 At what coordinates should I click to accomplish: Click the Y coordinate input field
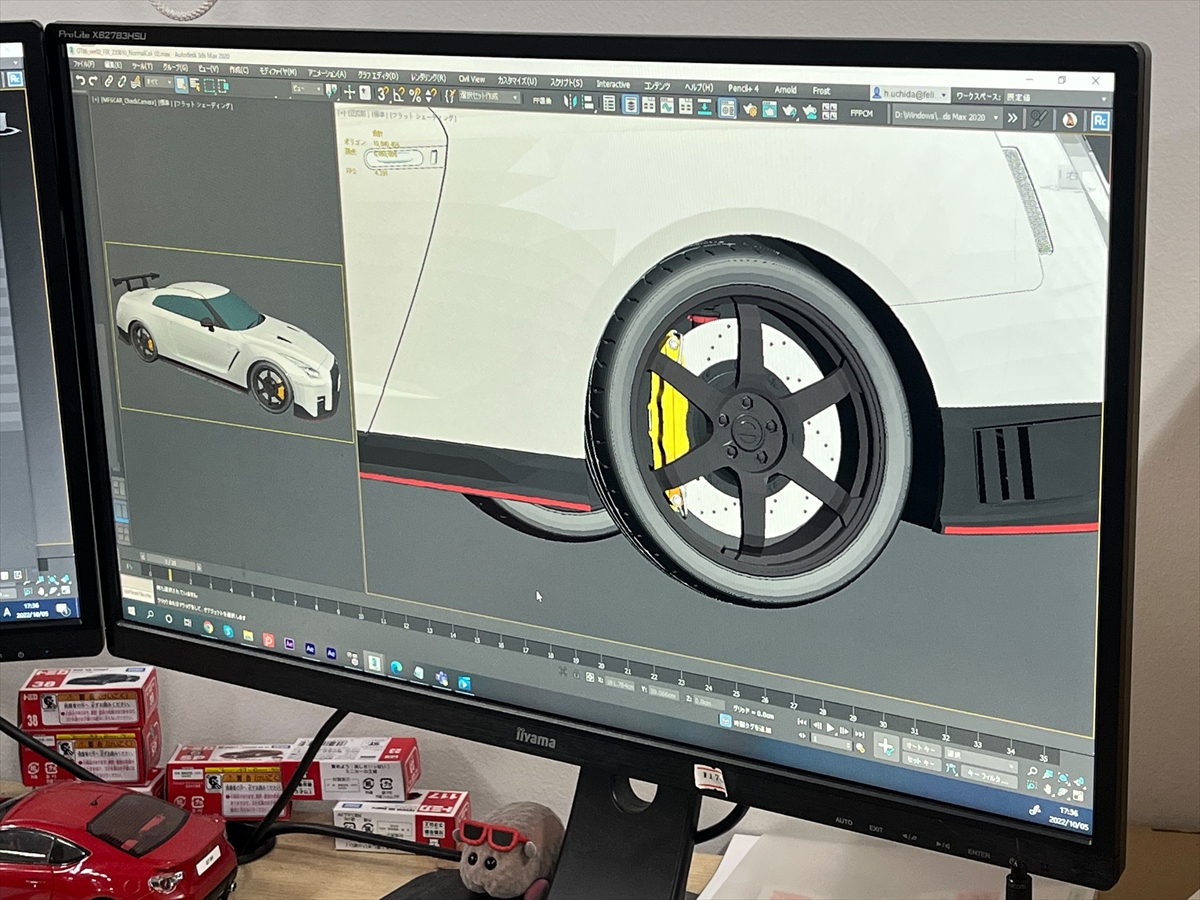pyautogui.click(x=663, y=693)
